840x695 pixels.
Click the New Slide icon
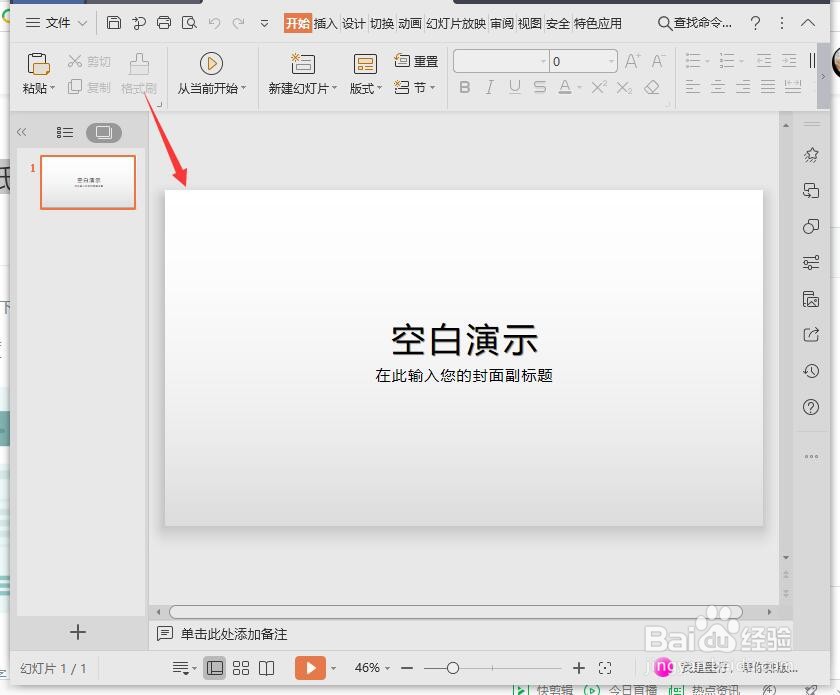pos(303,63)
